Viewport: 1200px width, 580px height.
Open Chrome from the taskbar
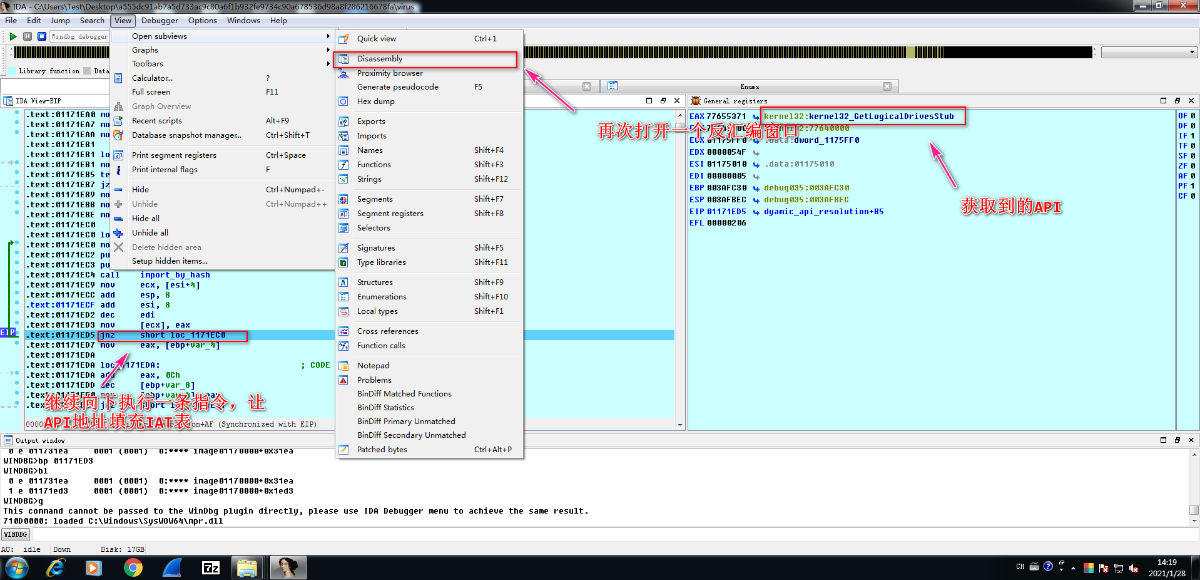coord(133,566)
